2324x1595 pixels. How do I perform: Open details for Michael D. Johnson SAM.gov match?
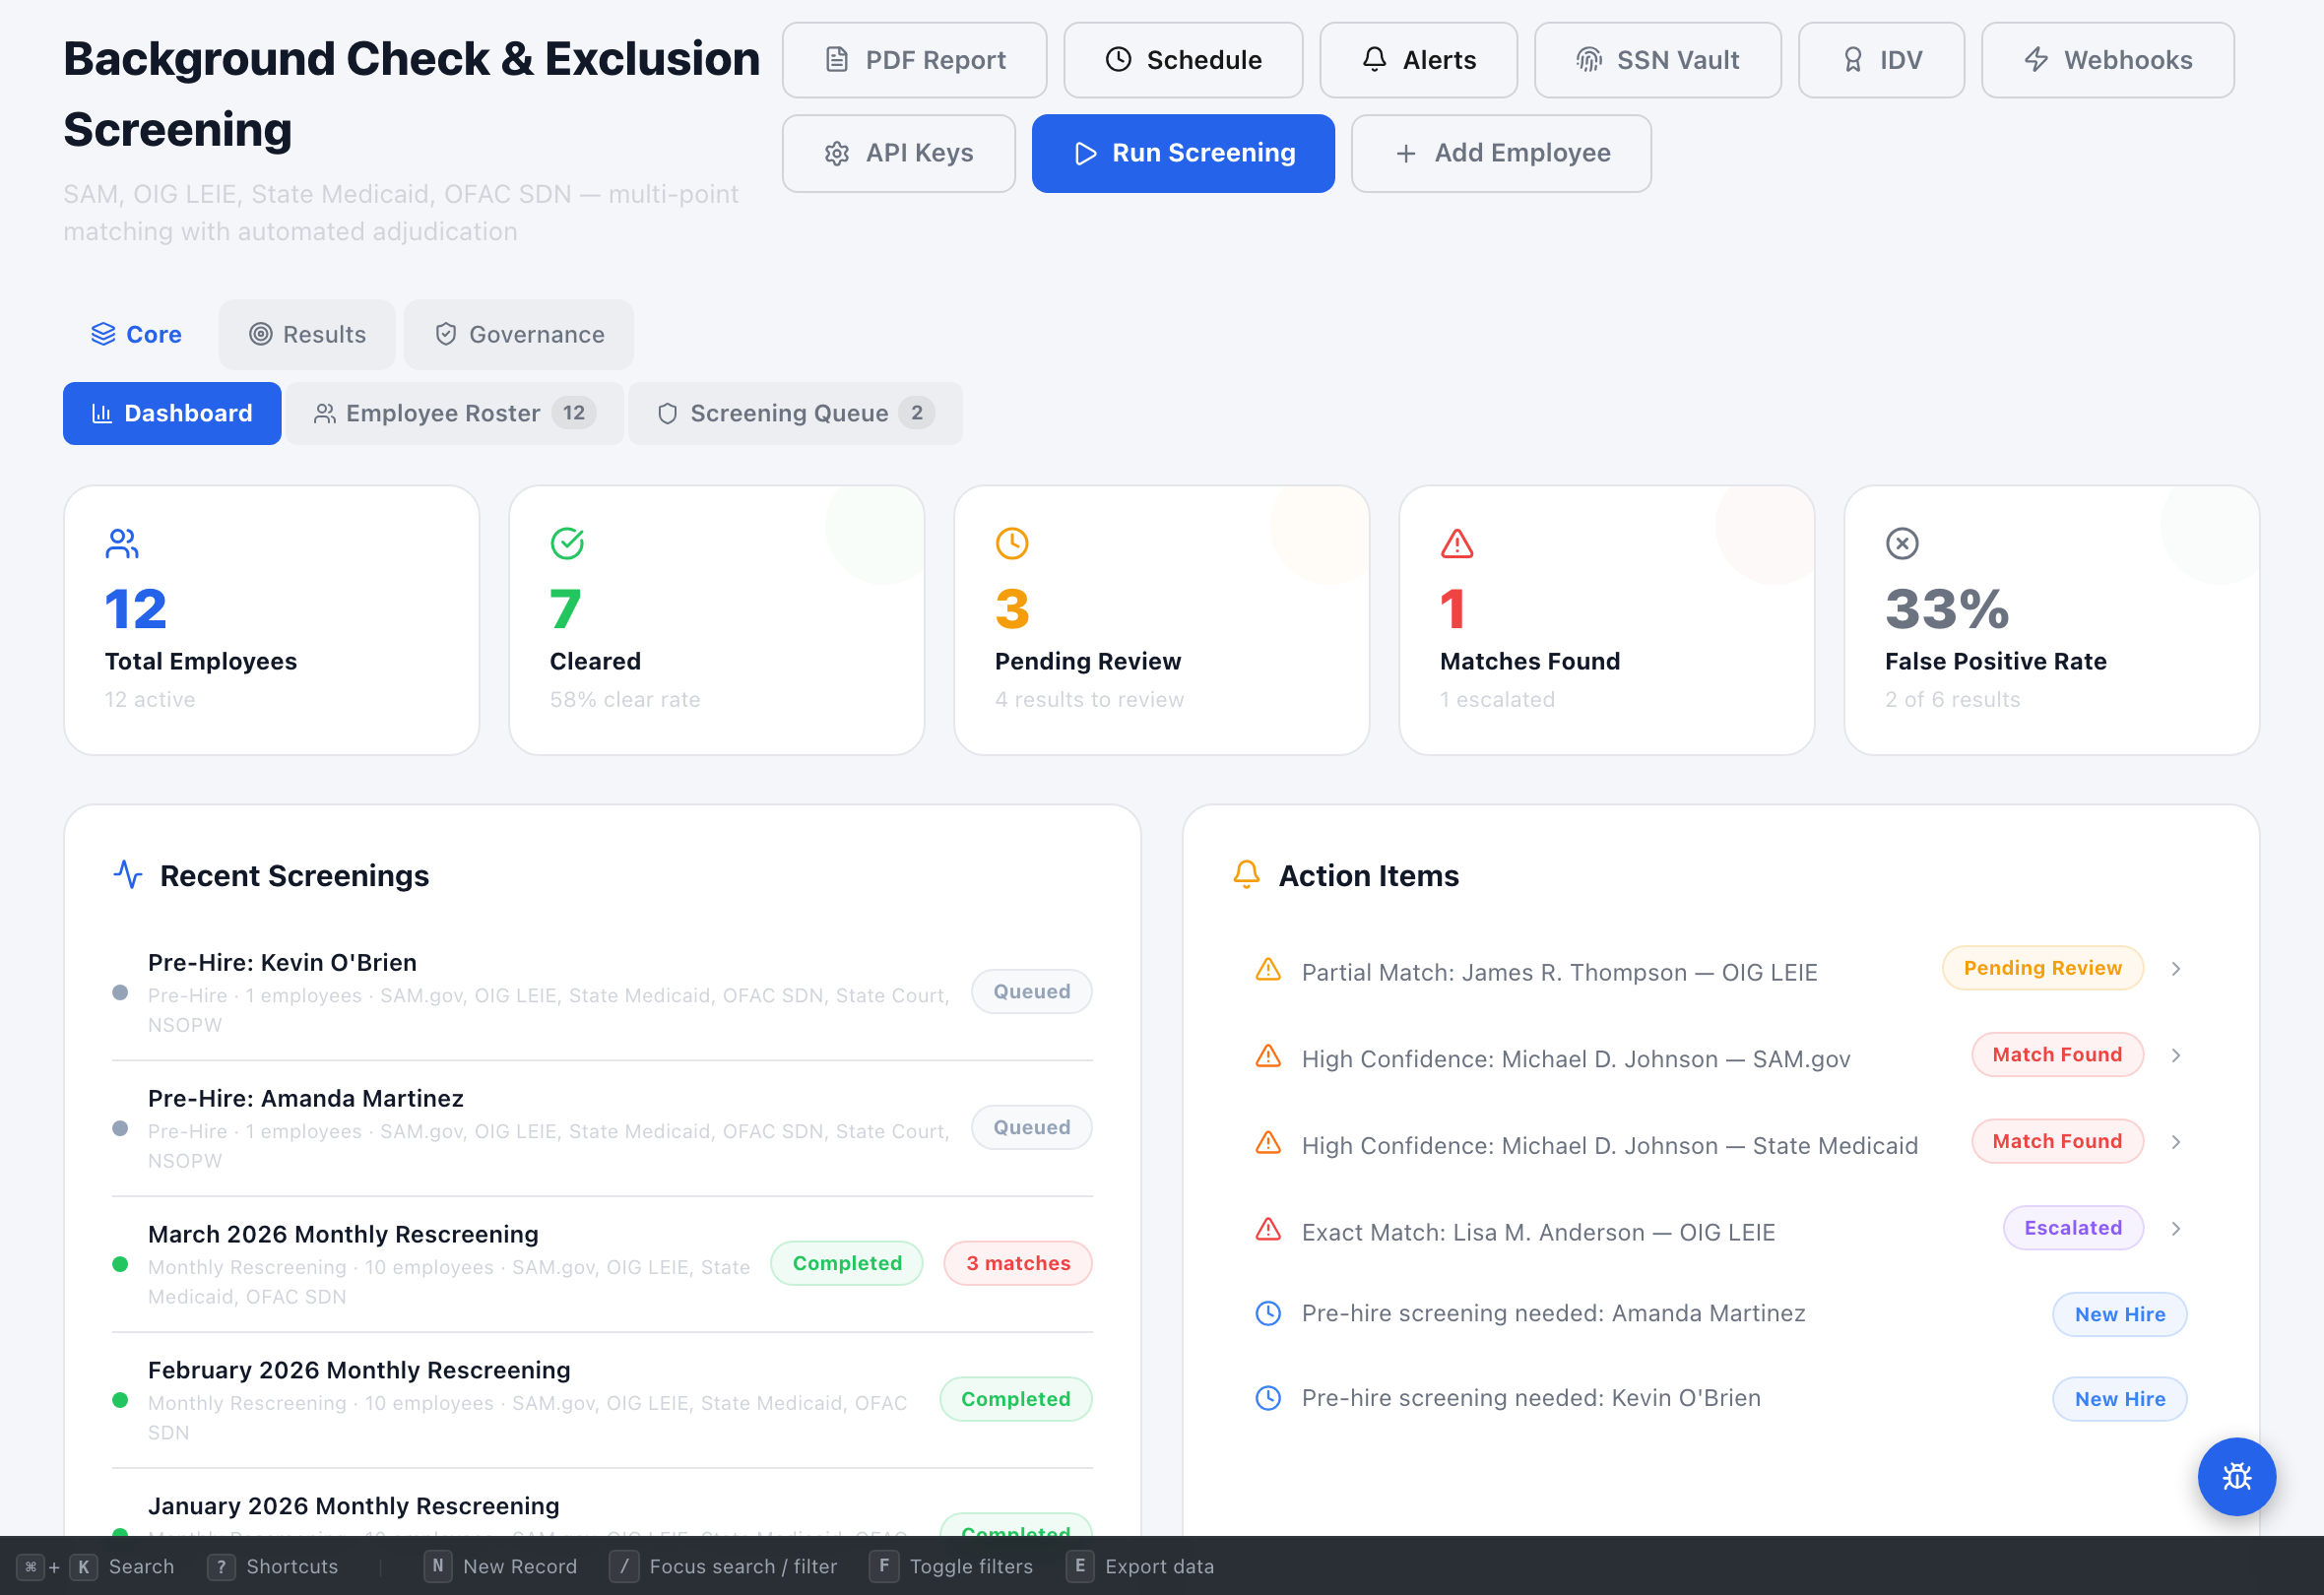(2178, 1055)
